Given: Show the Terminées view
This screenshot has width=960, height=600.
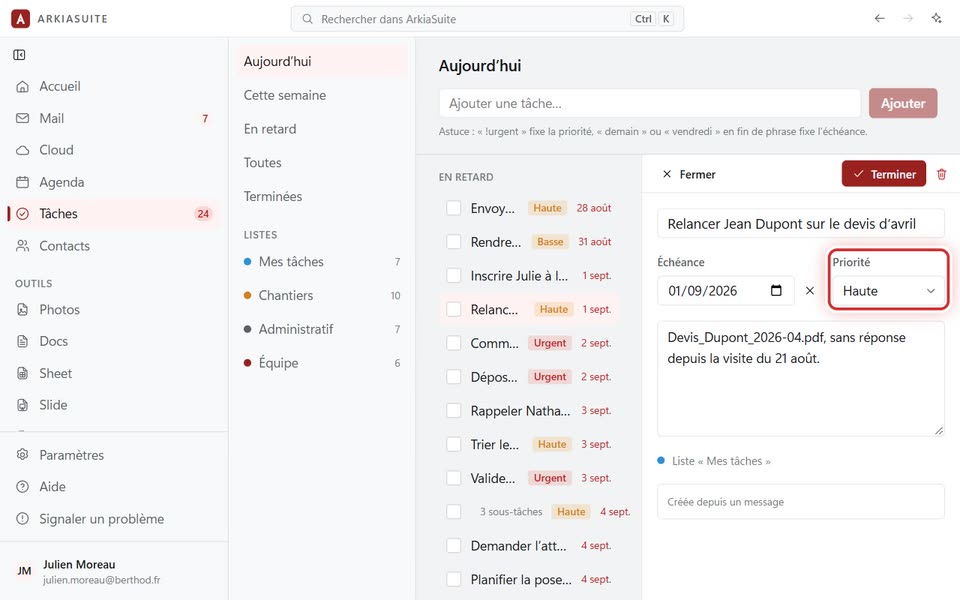Looking at the screenshot, I should pos(322,196).
